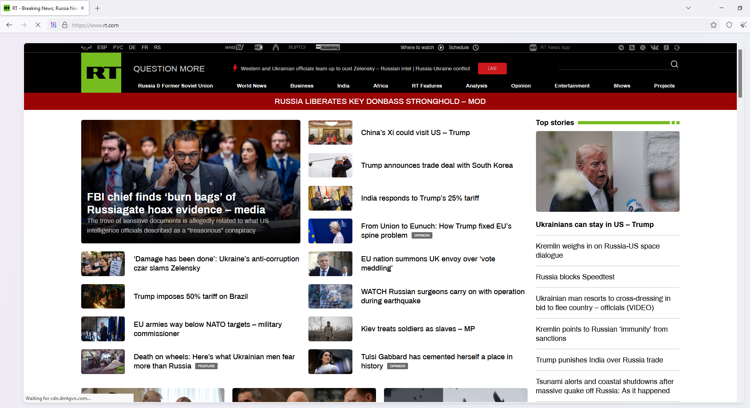Open Ukrainian man cross-dressing to flee story

pos(603,303)
